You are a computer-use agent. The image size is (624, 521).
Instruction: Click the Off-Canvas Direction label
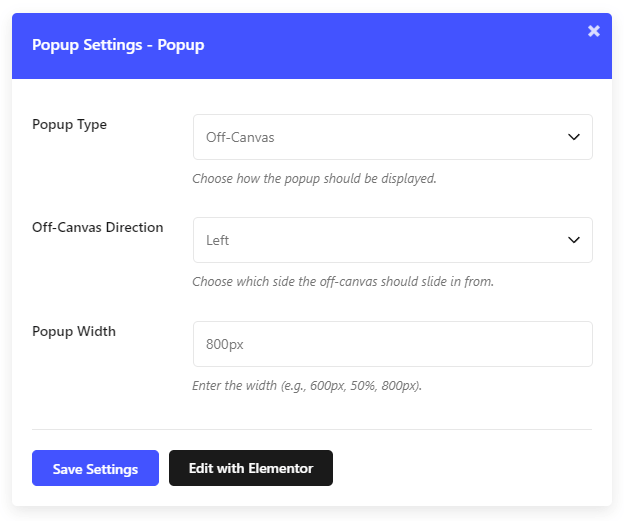[98, 227]
